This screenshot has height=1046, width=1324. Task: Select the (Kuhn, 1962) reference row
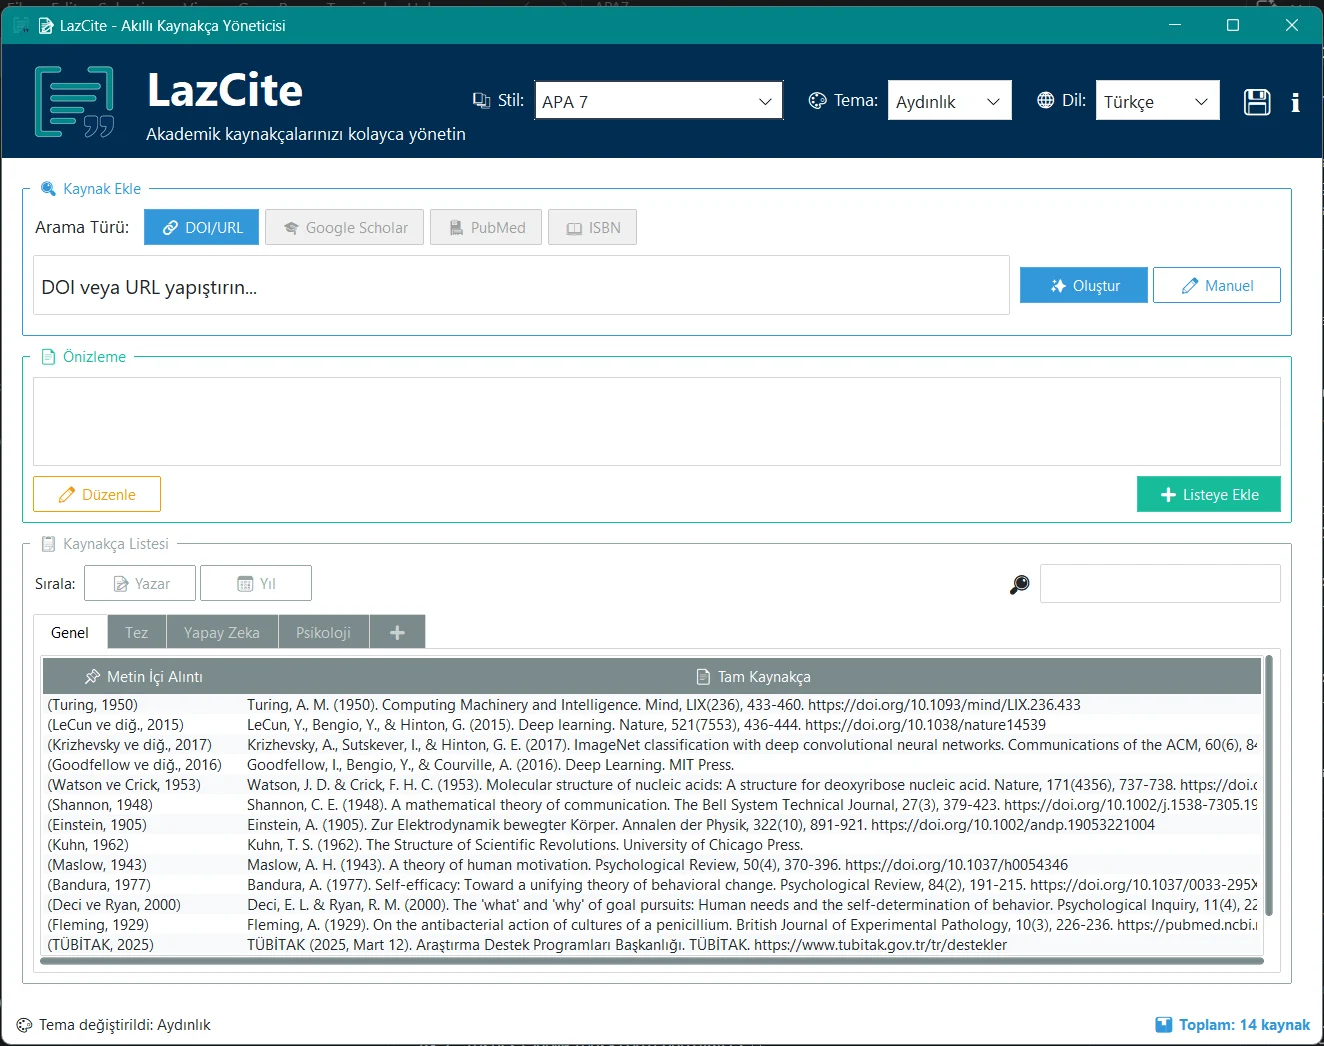[652, 845]
